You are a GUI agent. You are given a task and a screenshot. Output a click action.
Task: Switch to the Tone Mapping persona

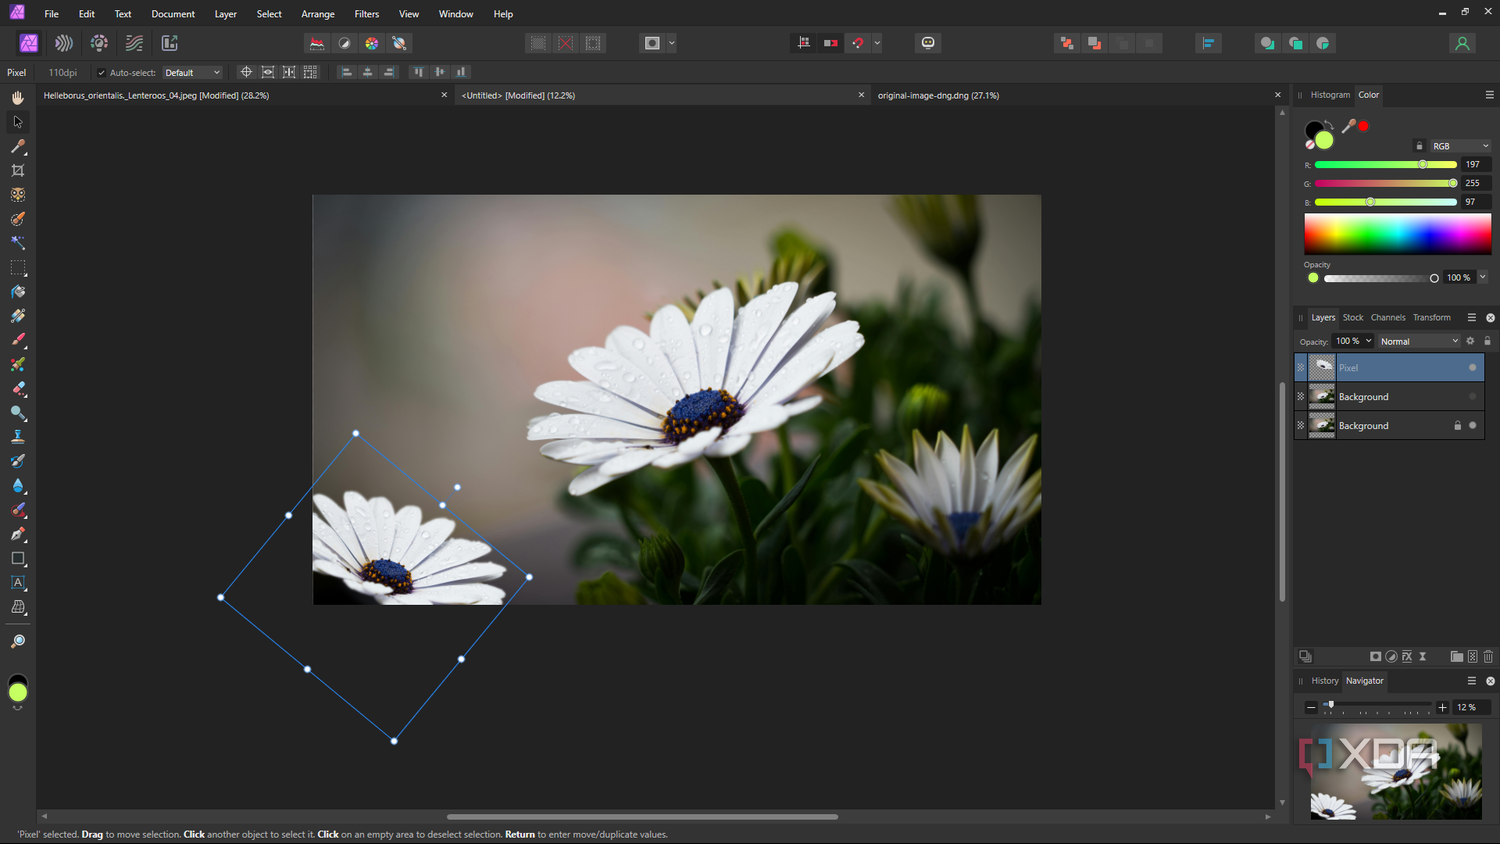pos(134,43)
